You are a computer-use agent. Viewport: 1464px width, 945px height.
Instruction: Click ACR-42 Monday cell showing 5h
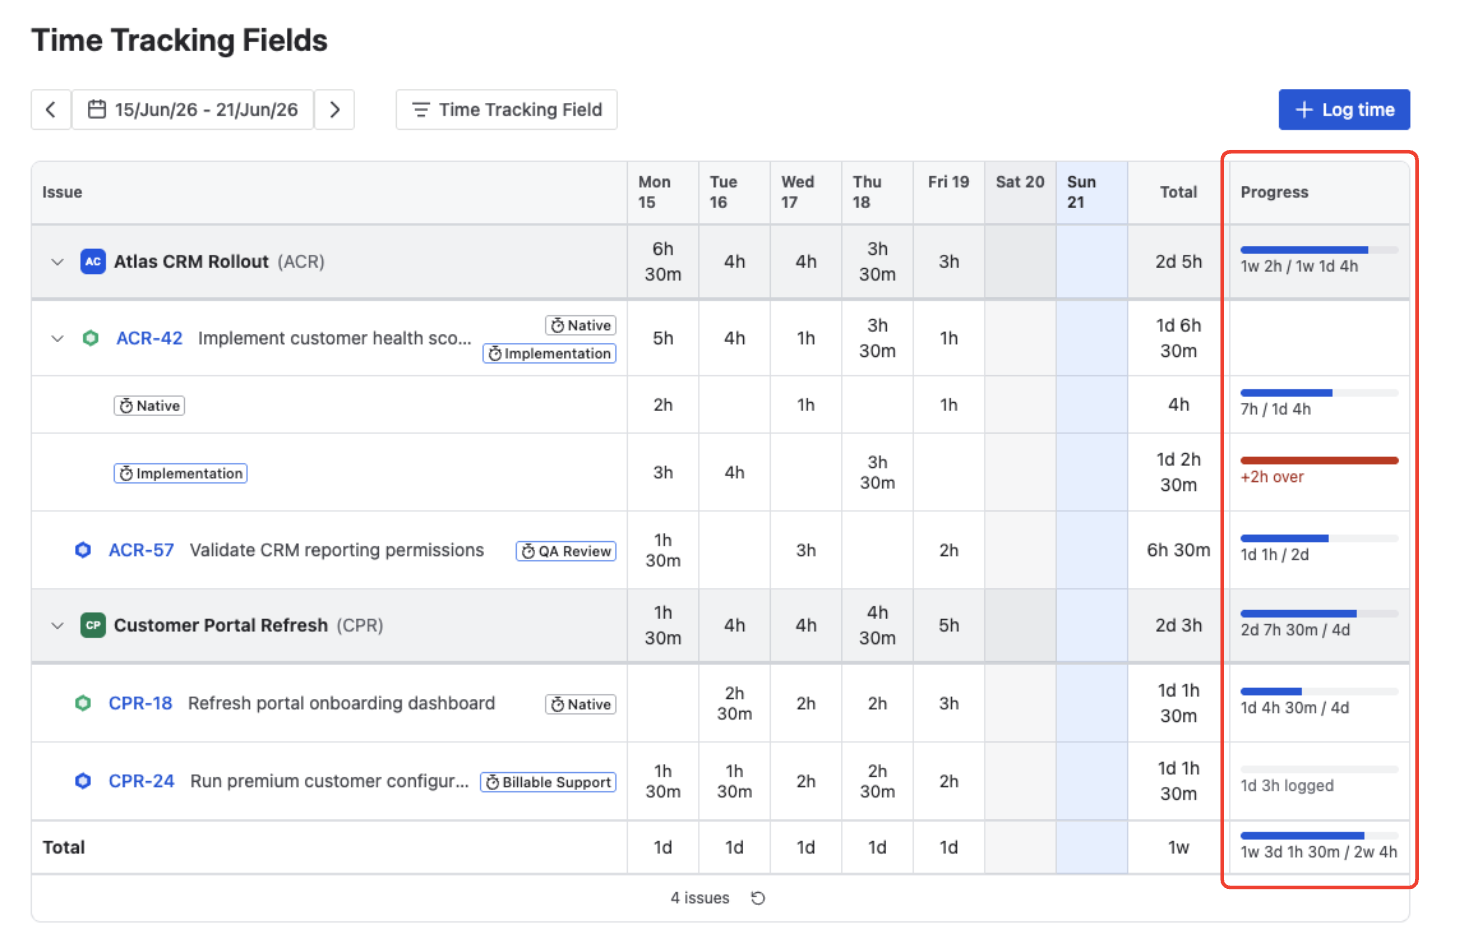(663, 339)
